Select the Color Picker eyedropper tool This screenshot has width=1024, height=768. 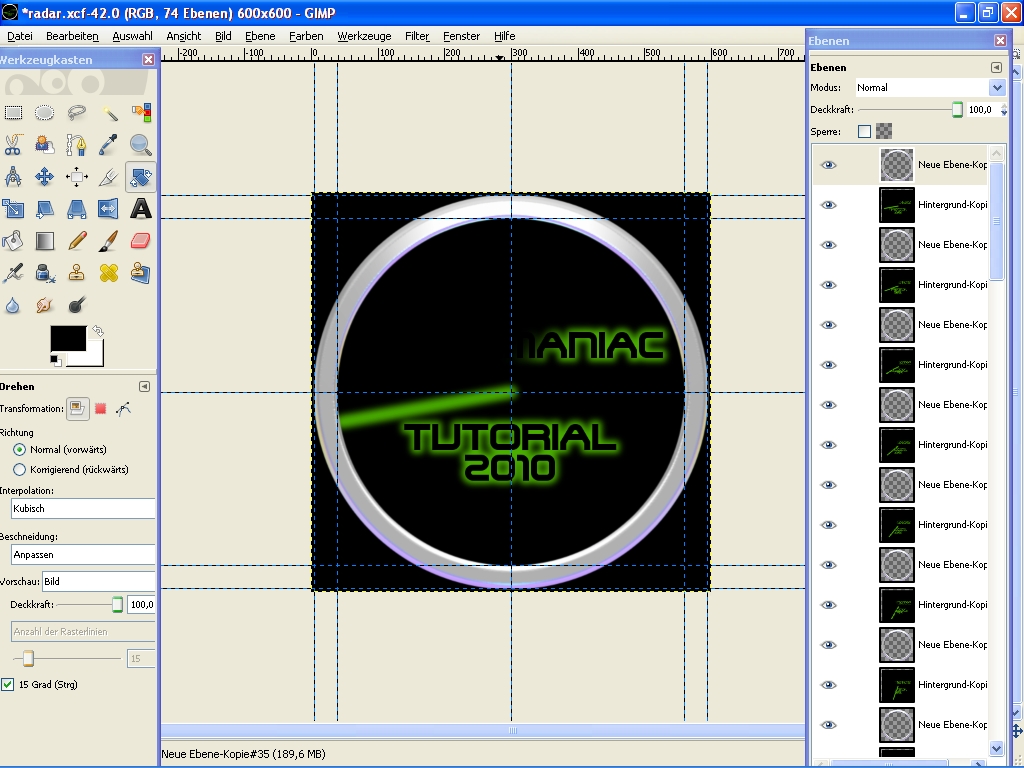click(108, 145)
